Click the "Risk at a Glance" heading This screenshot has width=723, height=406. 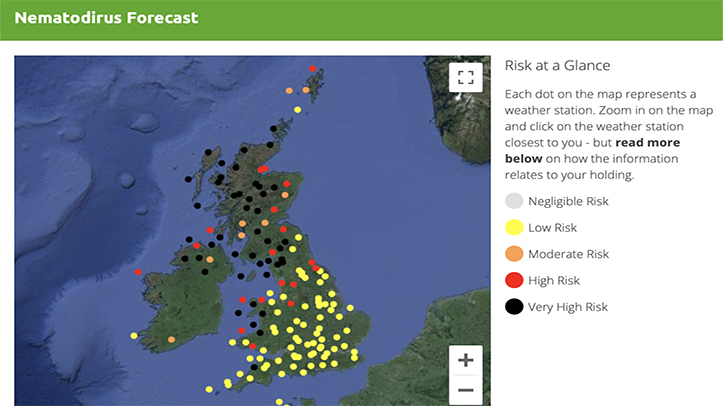tap(557, 65)
